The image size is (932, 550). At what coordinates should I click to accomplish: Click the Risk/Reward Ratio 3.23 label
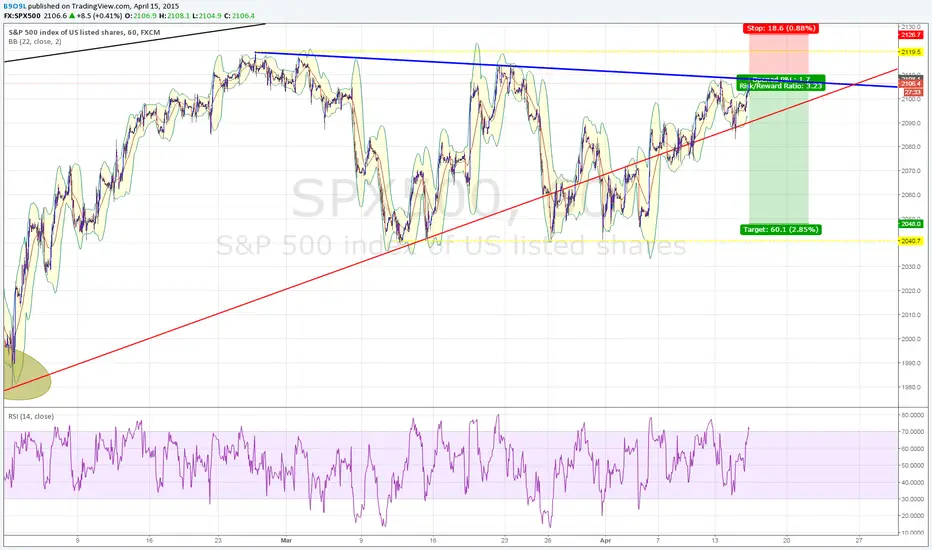click(781, 86)
